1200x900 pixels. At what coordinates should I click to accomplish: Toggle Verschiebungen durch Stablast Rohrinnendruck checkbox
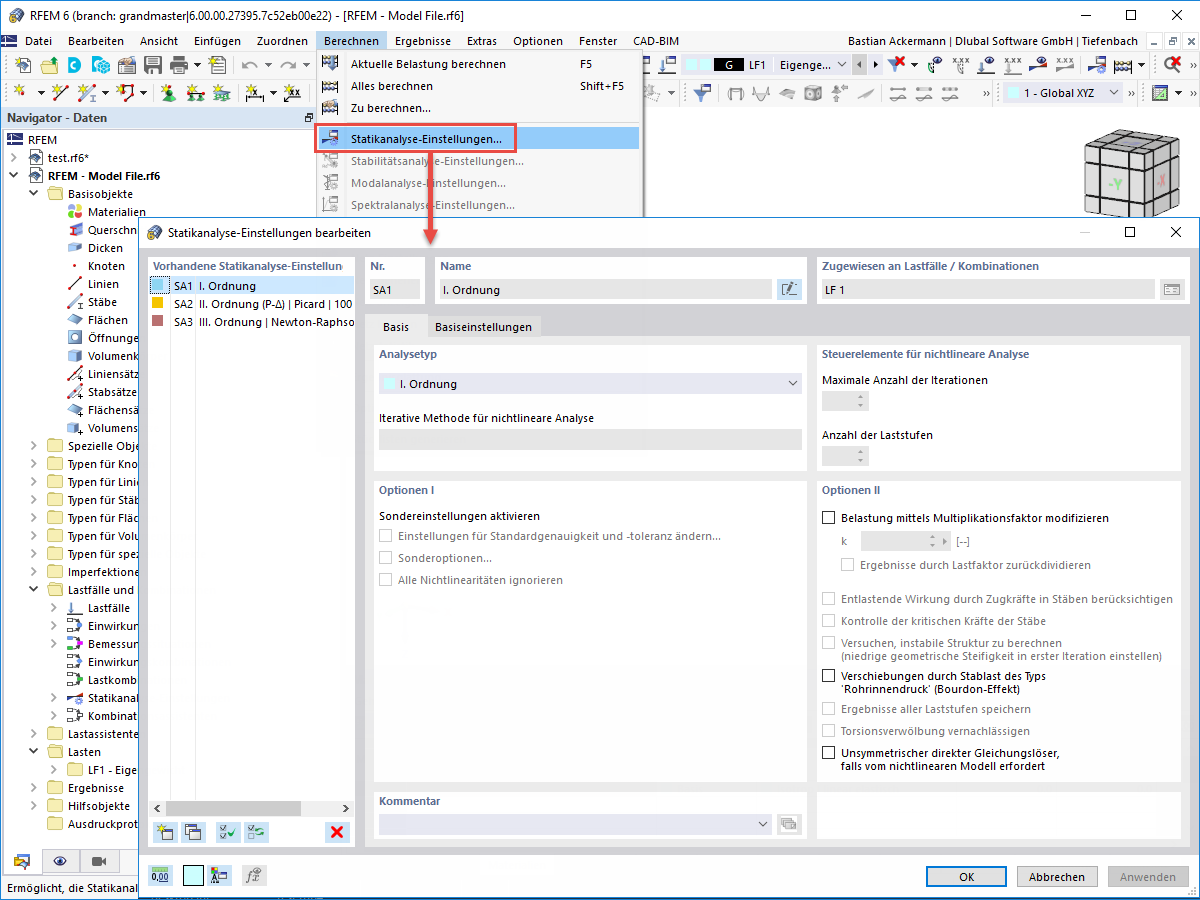[828, 676]
